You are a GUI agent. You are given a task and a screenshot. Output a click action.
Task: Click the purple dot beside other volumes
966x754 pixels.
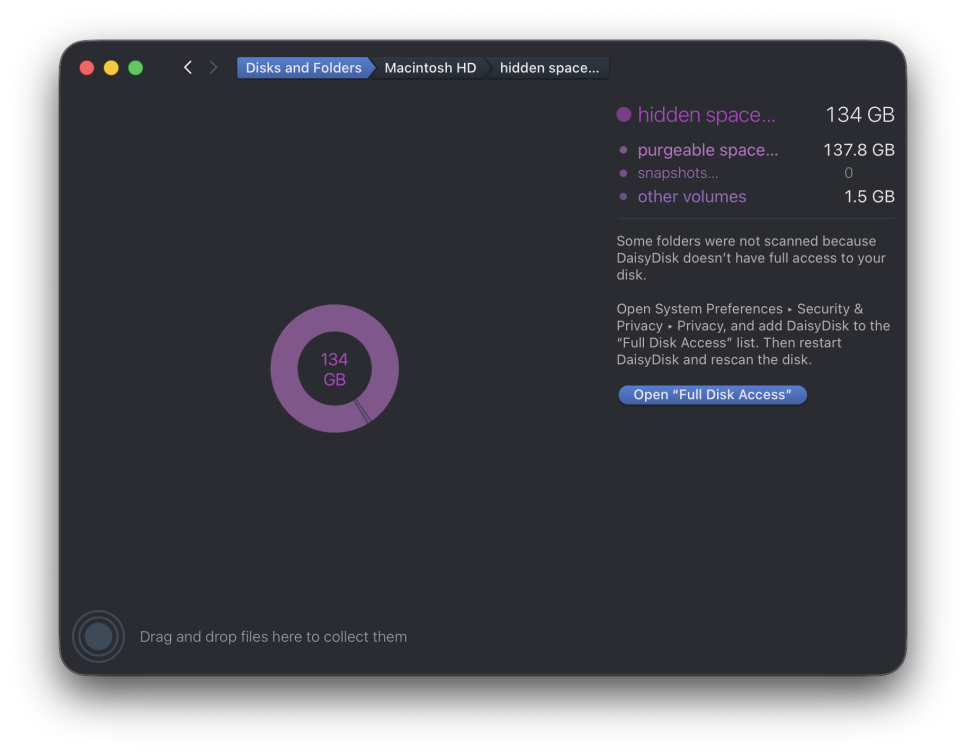click(x=623, y=197)
